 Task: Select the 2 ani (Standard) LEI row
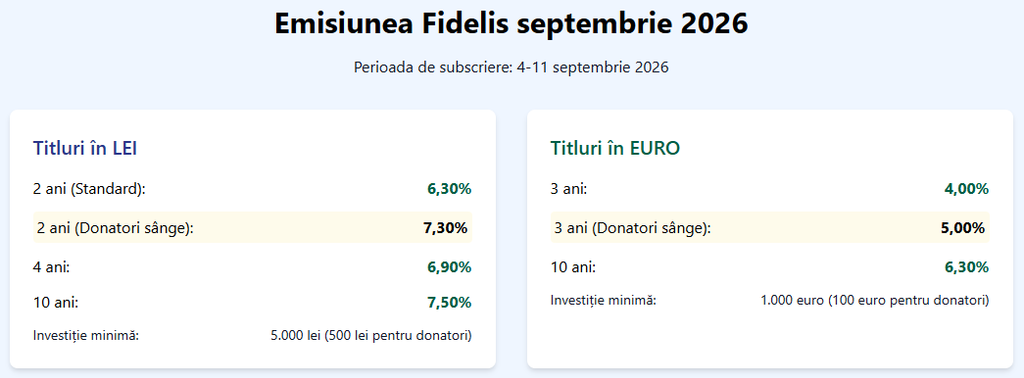click(x=253, y=189)
